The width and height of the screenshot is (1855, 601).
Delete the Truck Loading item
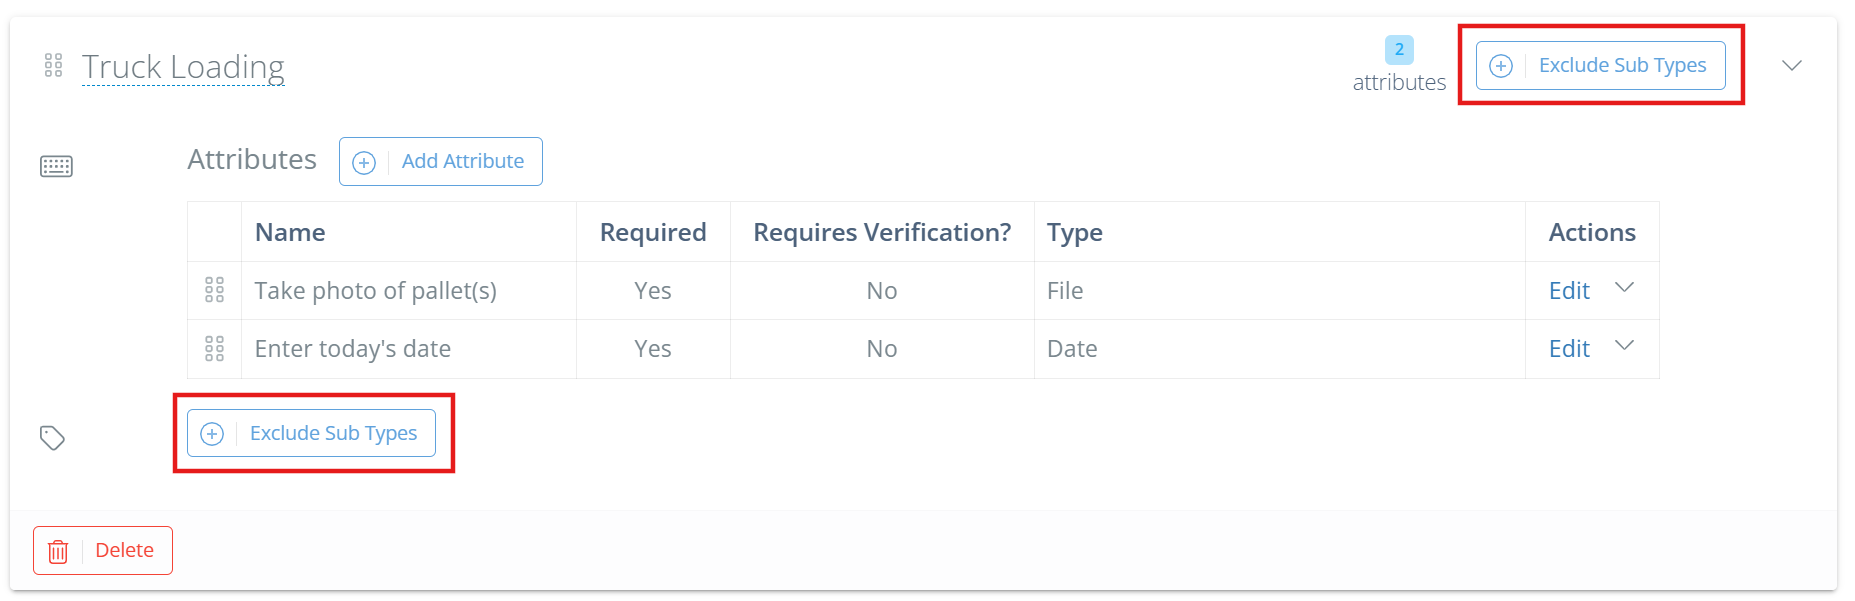coord(103,551)
